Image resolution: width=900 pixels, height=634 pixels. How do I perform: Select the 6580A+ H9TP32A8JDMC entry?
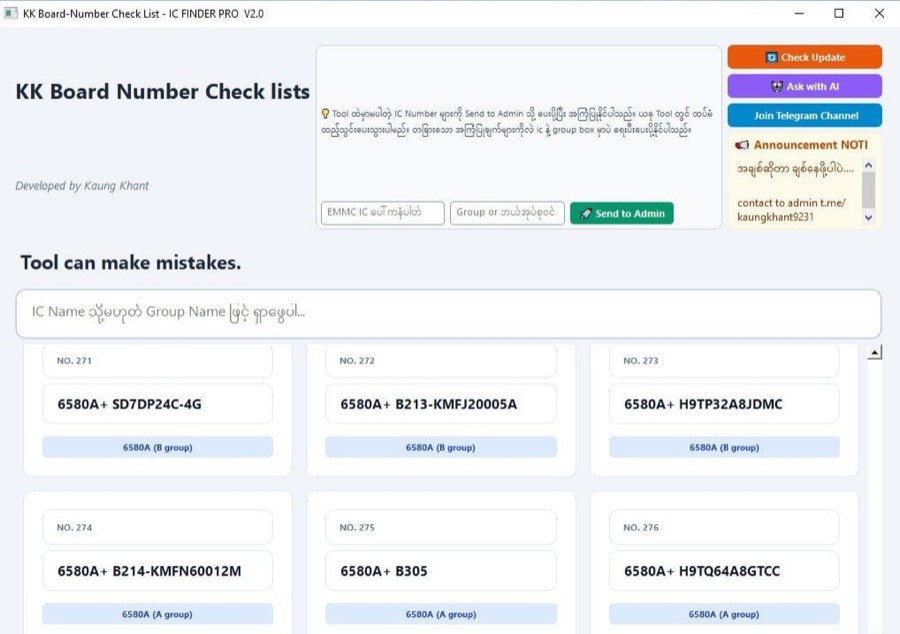tap(724, 404)
